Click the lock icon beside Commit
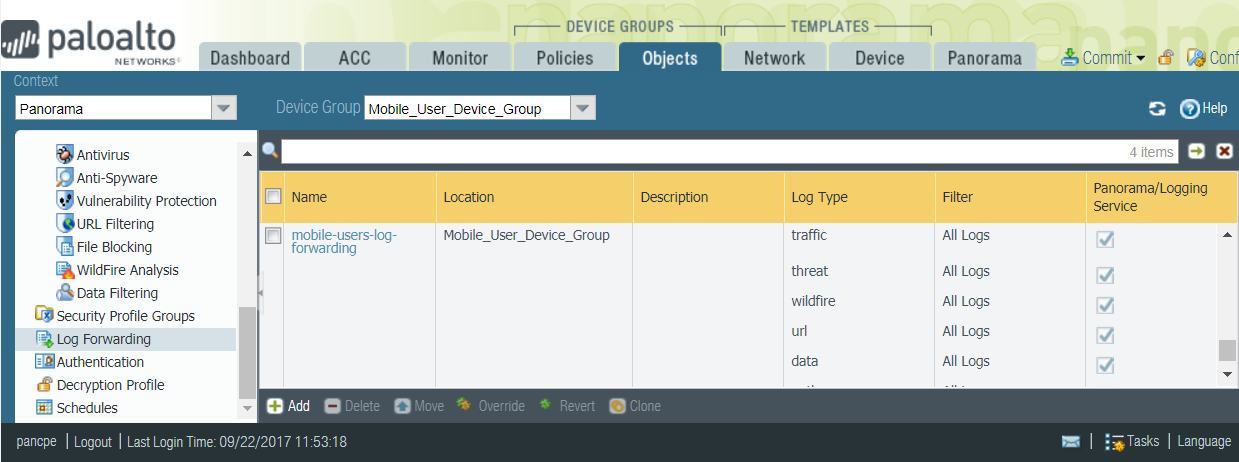The image size is (1239, 462). click(1166, 58)
